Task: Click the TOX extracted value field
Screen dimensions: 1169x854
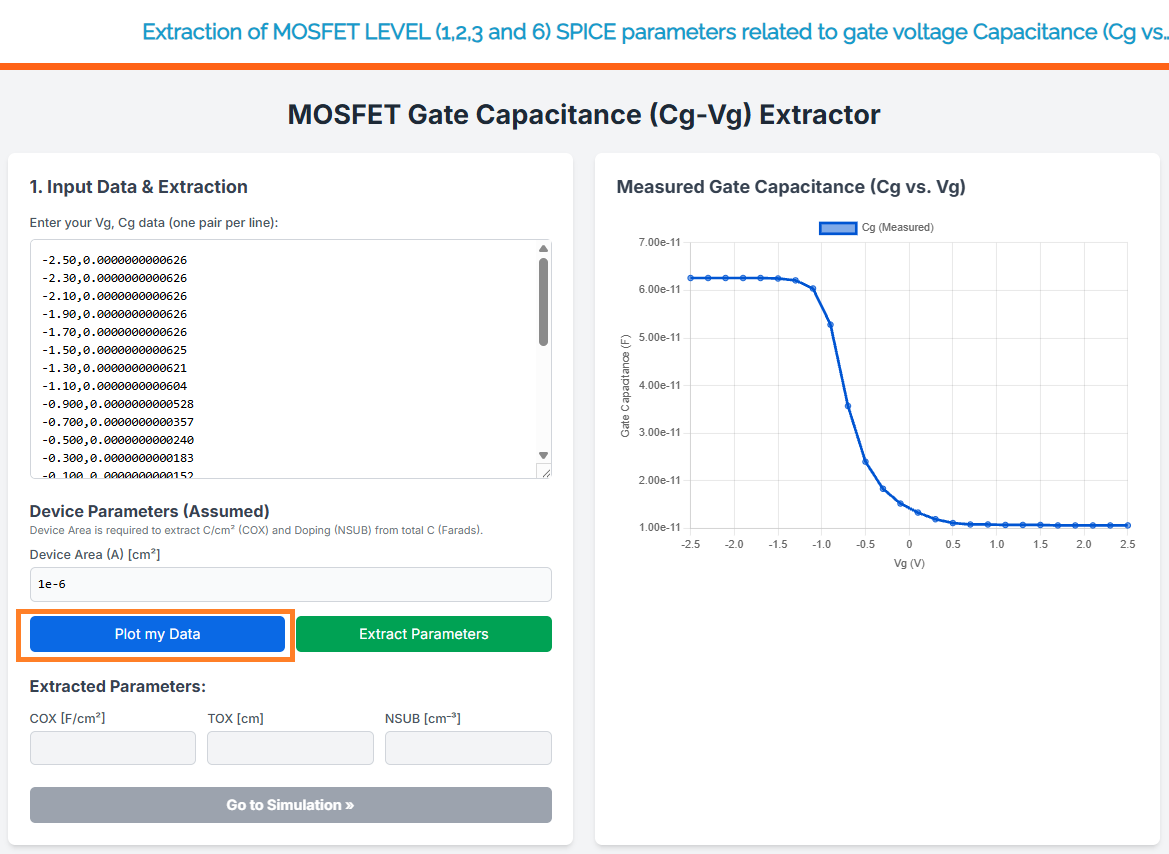Action: (x=290, y=748)
